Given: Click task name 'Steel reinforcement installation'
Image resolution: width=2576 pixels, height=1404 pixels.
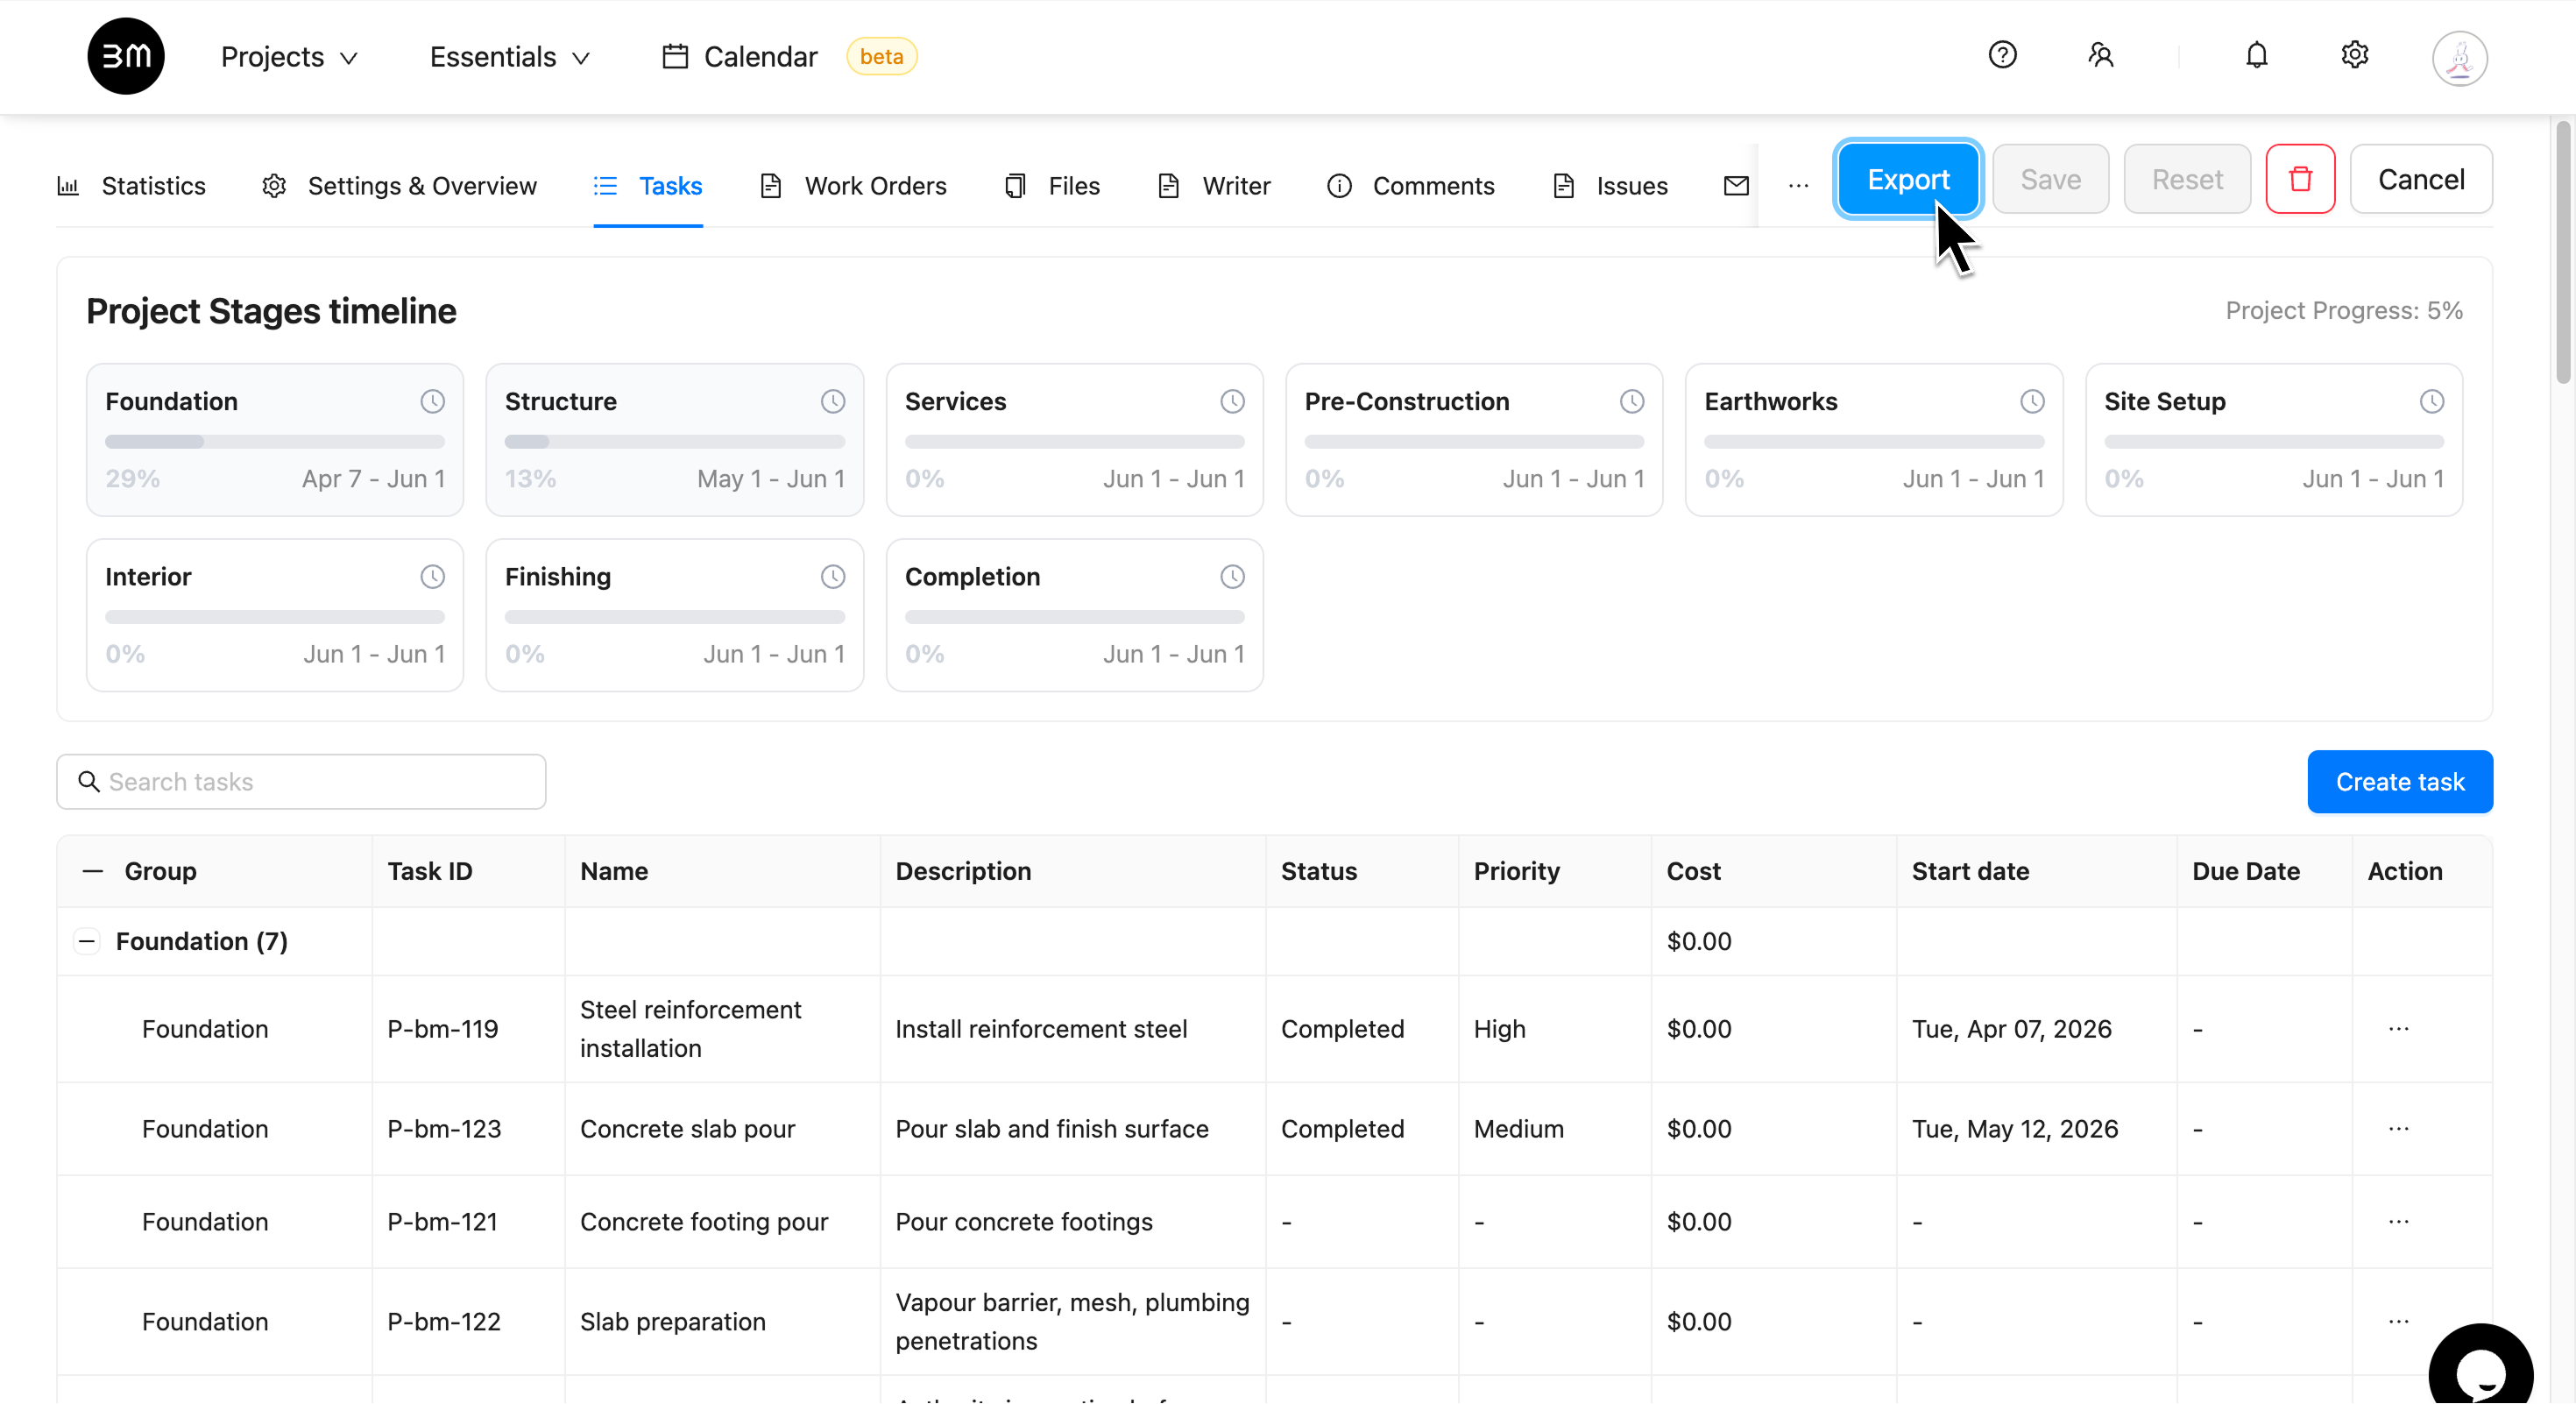Looking at the screenshot, I should click(690, 1028).
